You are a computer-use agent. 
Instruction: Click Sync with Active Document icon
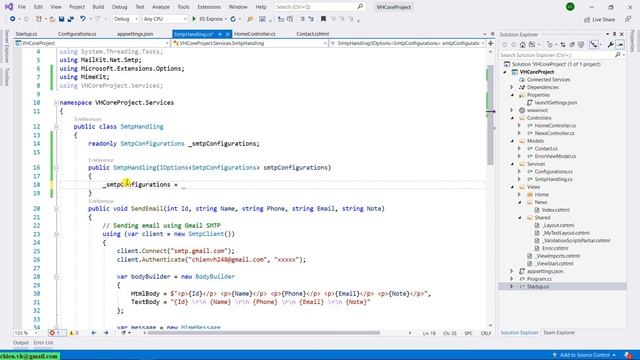click(563, 44)
